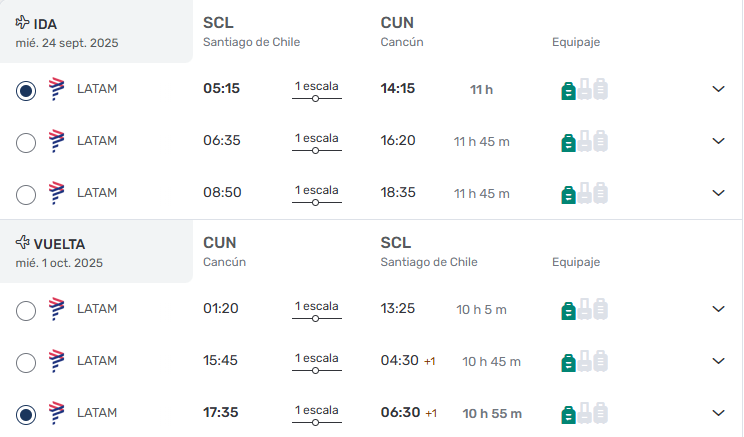Click the airplane icon next to VUELTA

[x=22, y=242]
